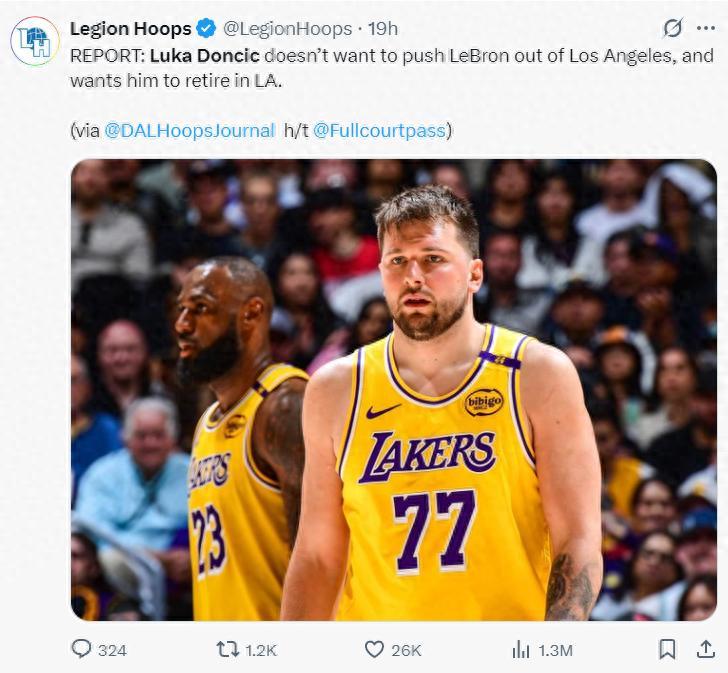Click the 1.2K reposts count
This screenshot has height=673, width=728.
pos(260,650)
